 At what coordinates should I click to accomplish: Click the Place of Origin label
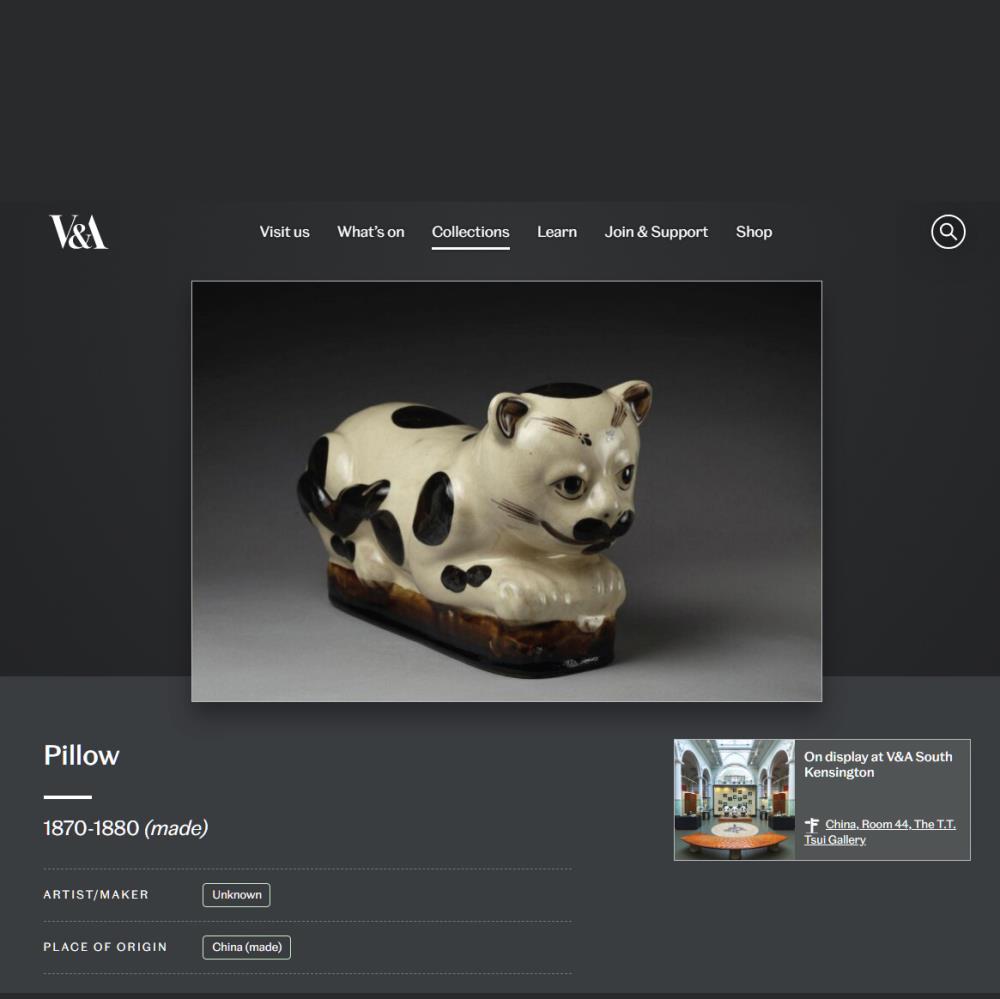(x=105, y=947)
